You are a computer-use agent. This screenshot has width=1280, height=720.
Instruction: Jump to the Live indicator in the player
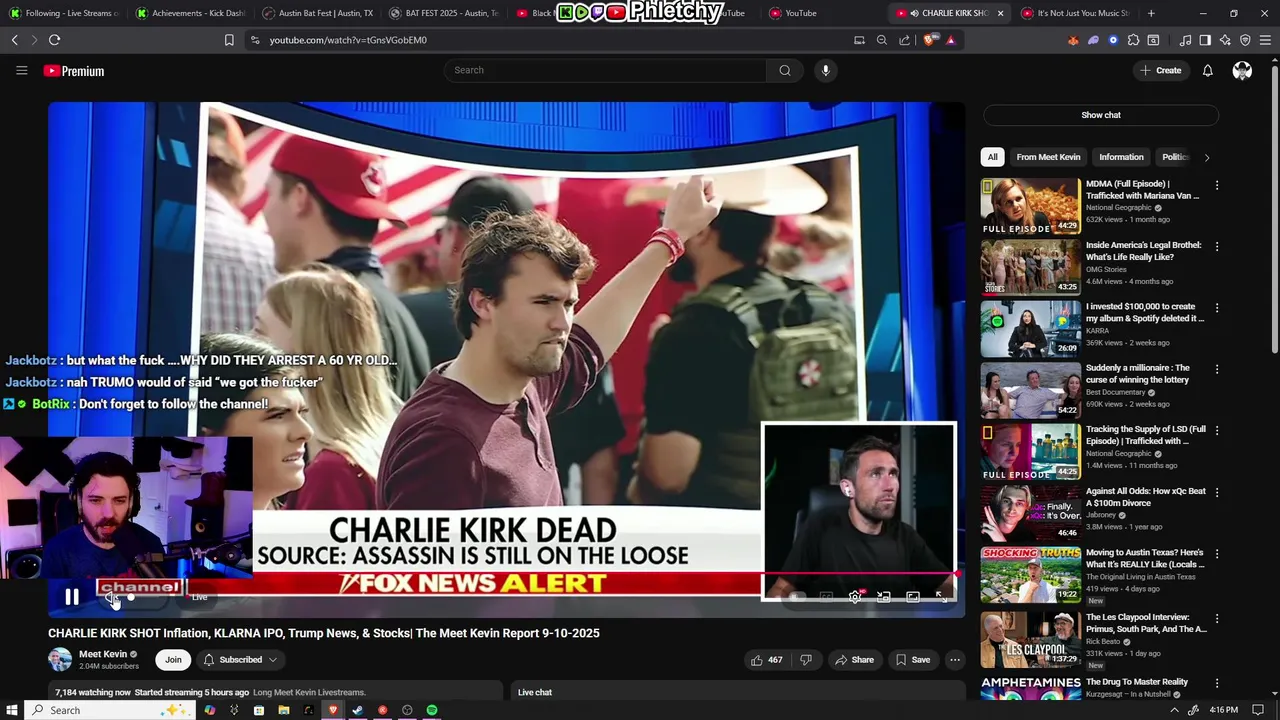pos(199,598)
